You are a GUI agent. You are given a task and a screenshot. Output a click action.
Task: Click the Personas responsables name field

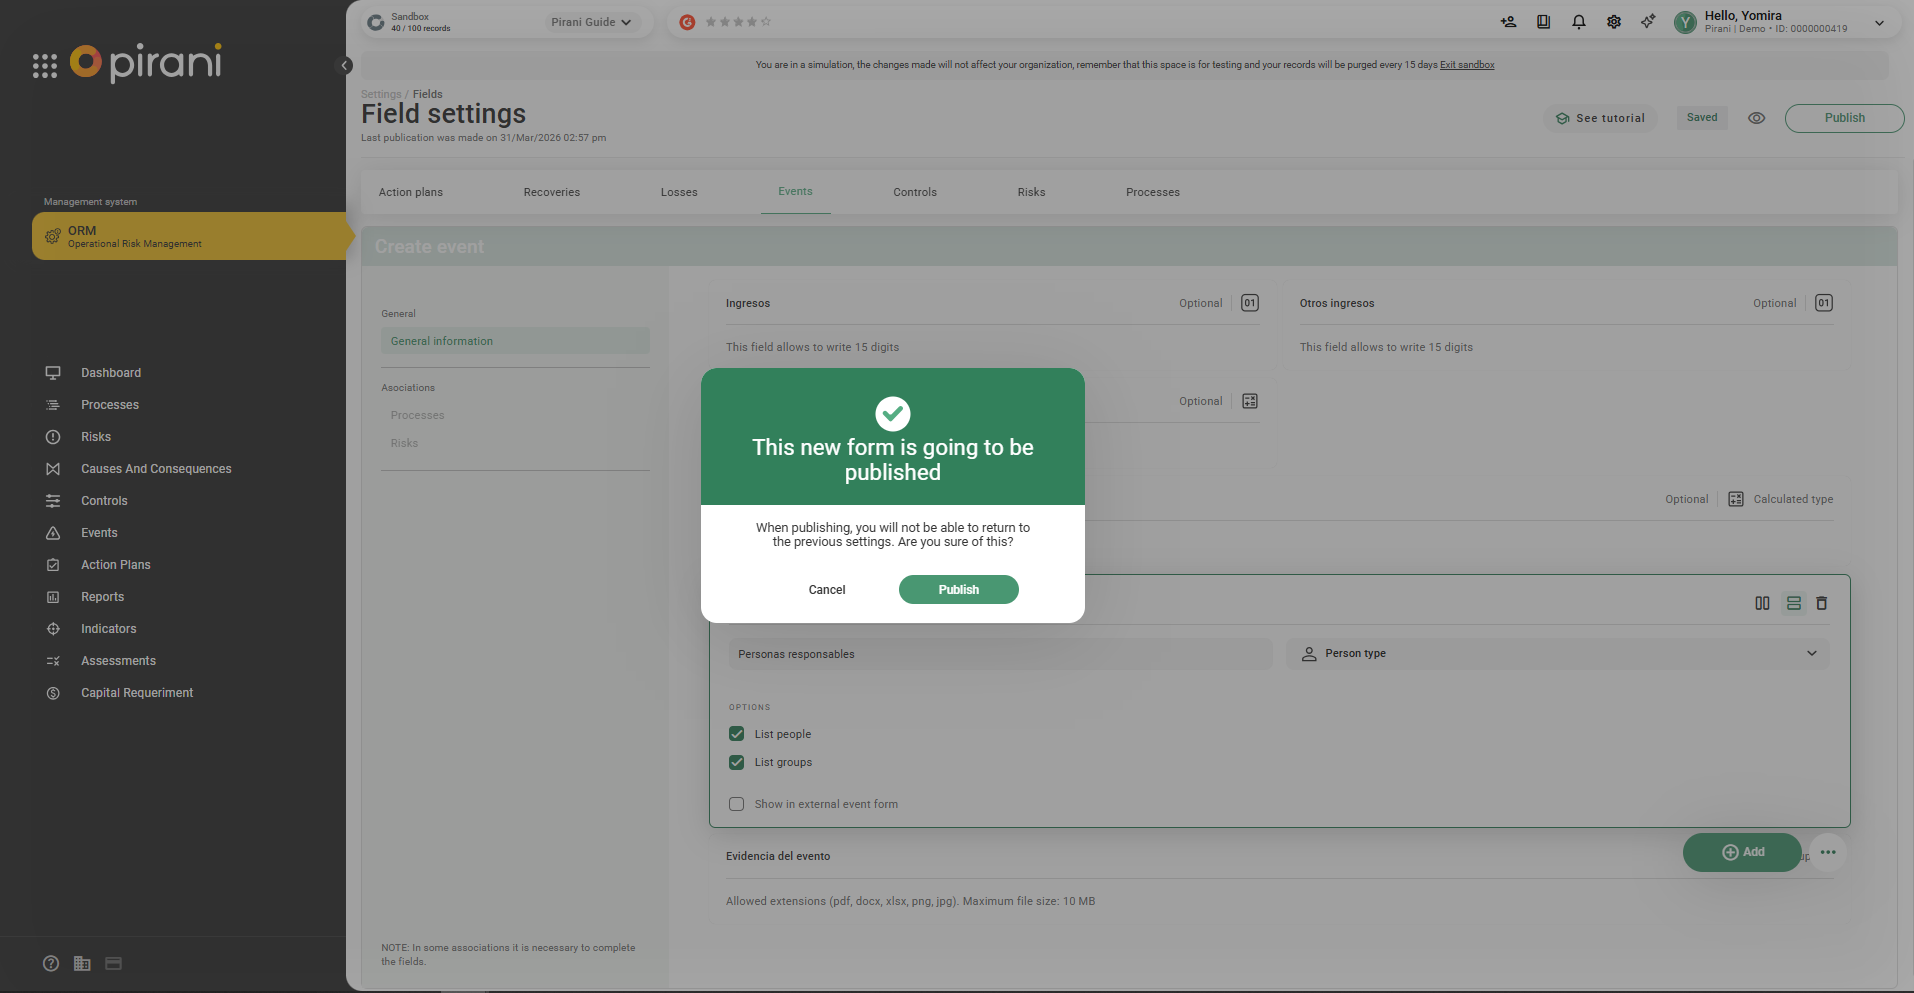click(x=1000, y=654)
